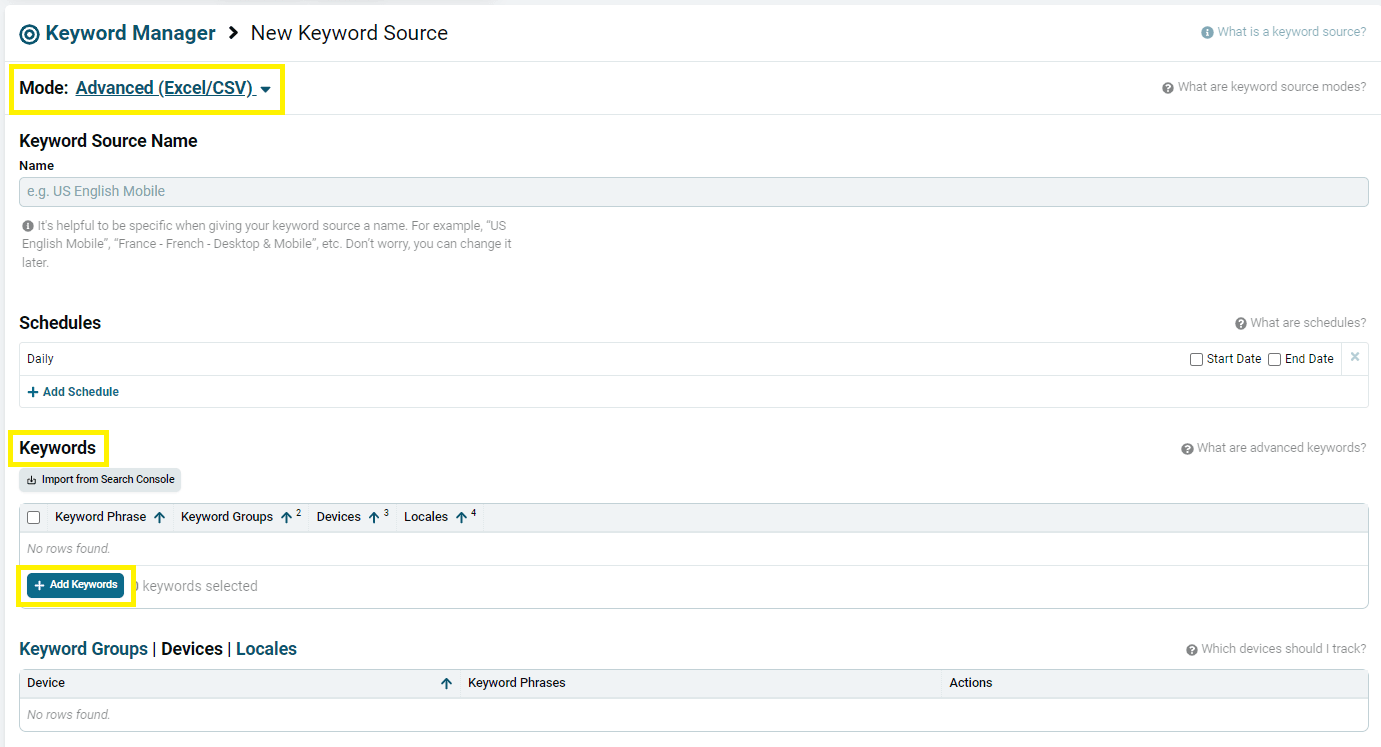Viewport: 1381px width, 747px height.
Task: Sort by the Keyword Phrase column arrow
Action: 159,518
